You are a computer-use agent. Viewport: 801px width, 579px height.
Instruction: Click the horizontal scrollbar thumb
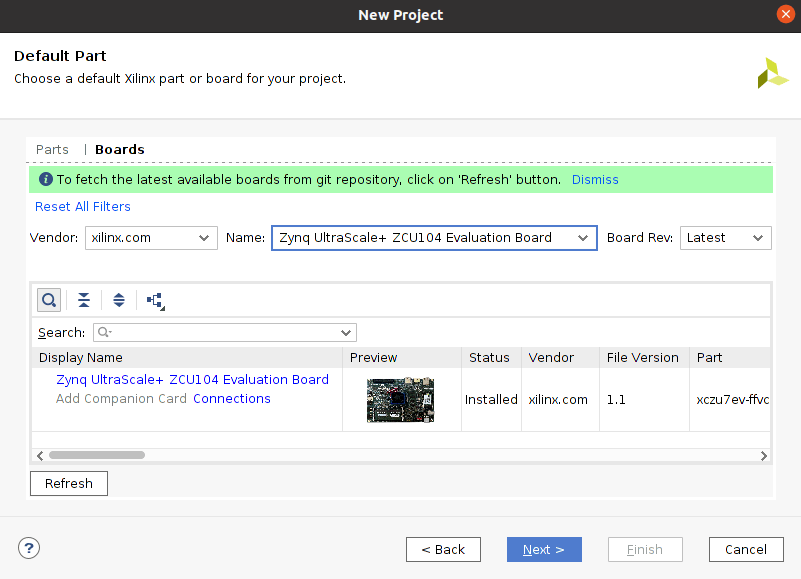(x=97, y=455)
